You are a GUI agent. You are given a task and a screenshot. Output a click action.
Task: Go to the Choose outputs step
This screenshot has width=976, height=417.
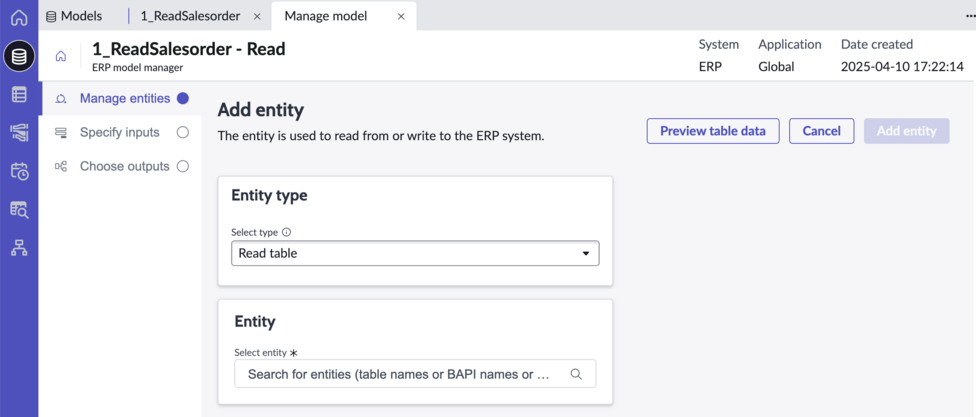124,166
